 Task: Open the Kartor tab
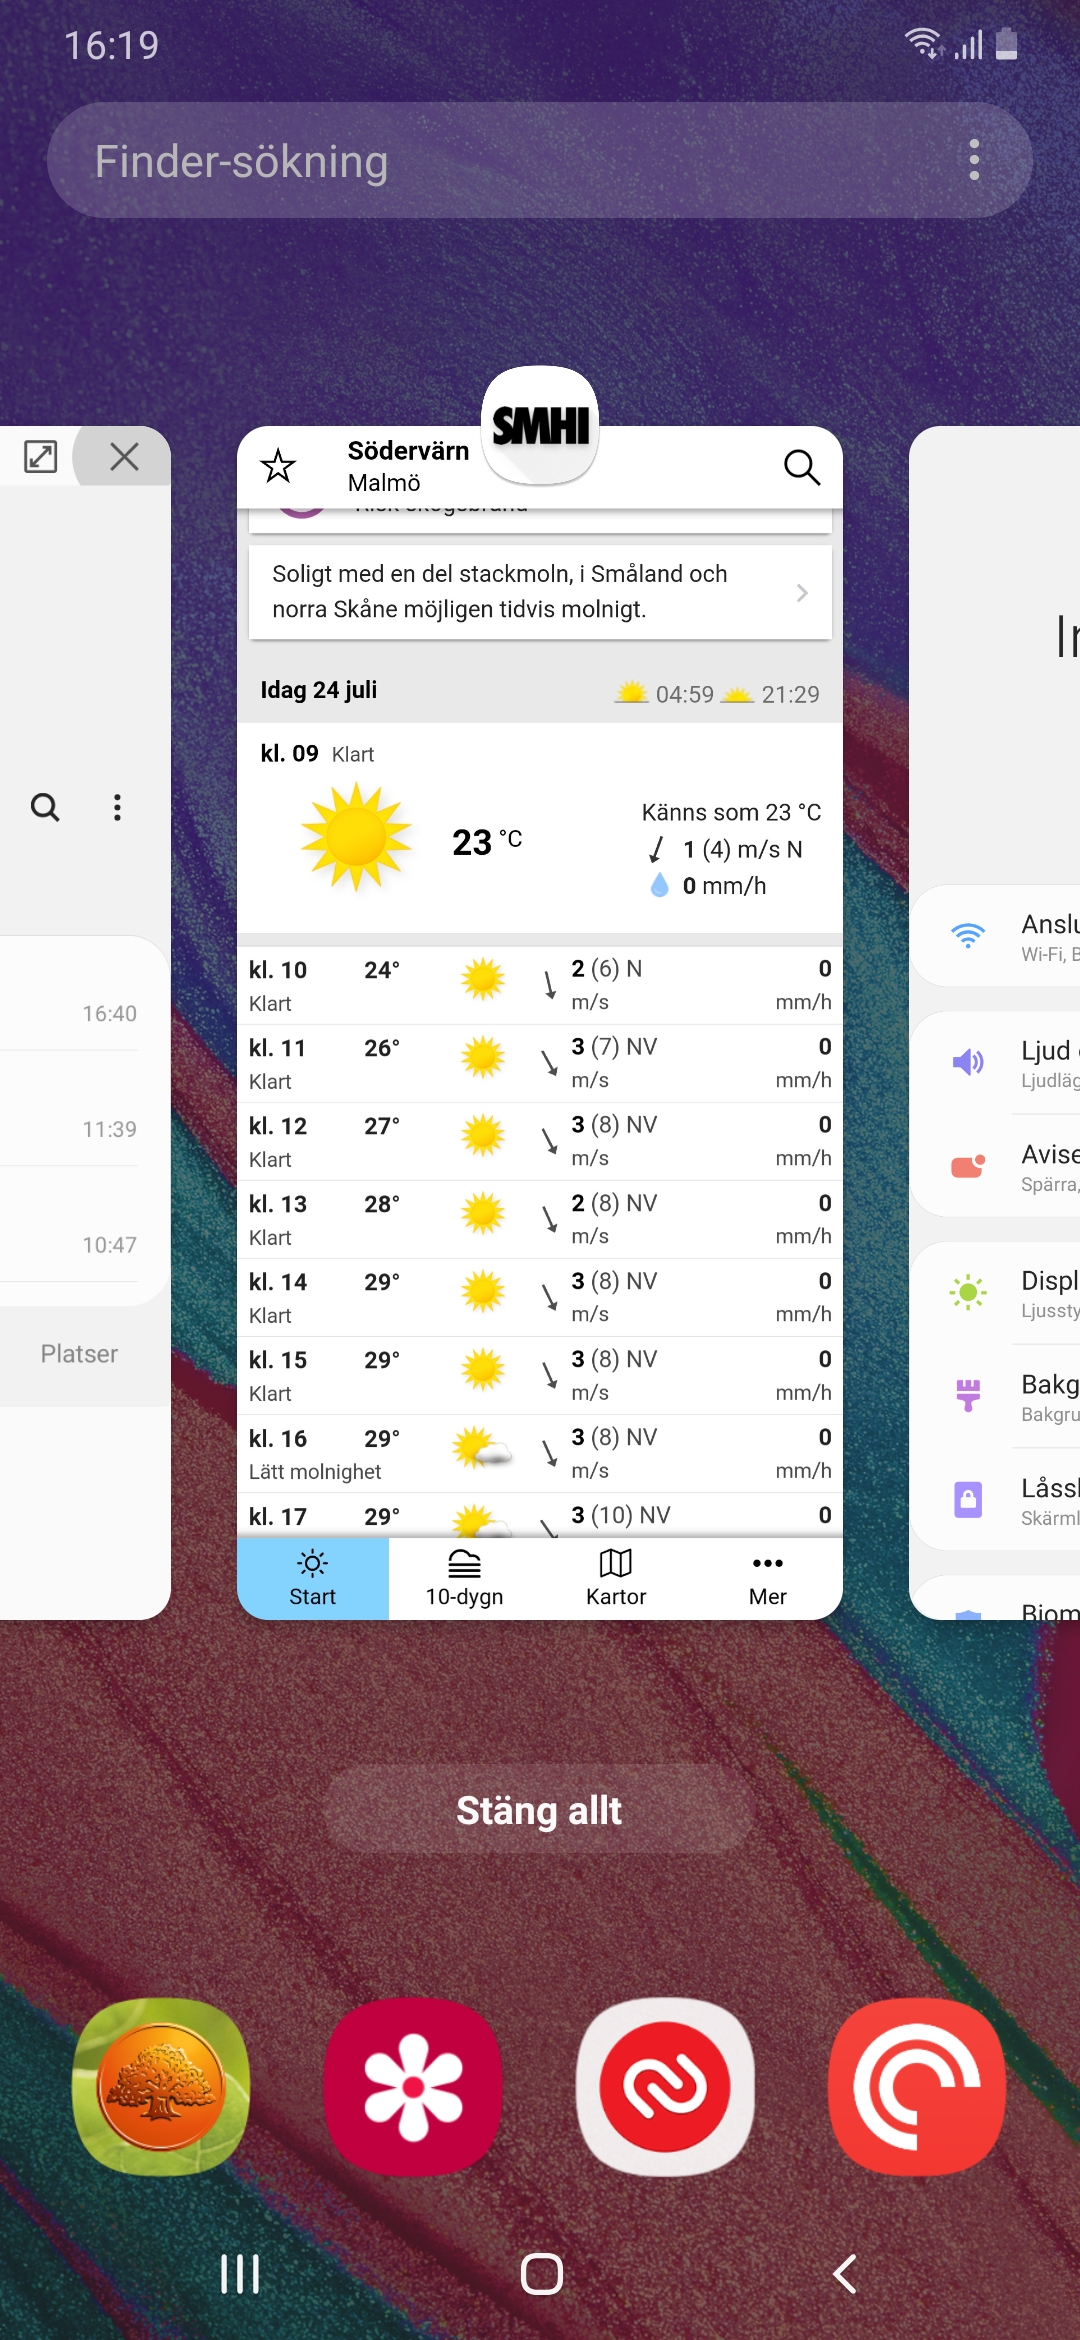(616, 1578)
